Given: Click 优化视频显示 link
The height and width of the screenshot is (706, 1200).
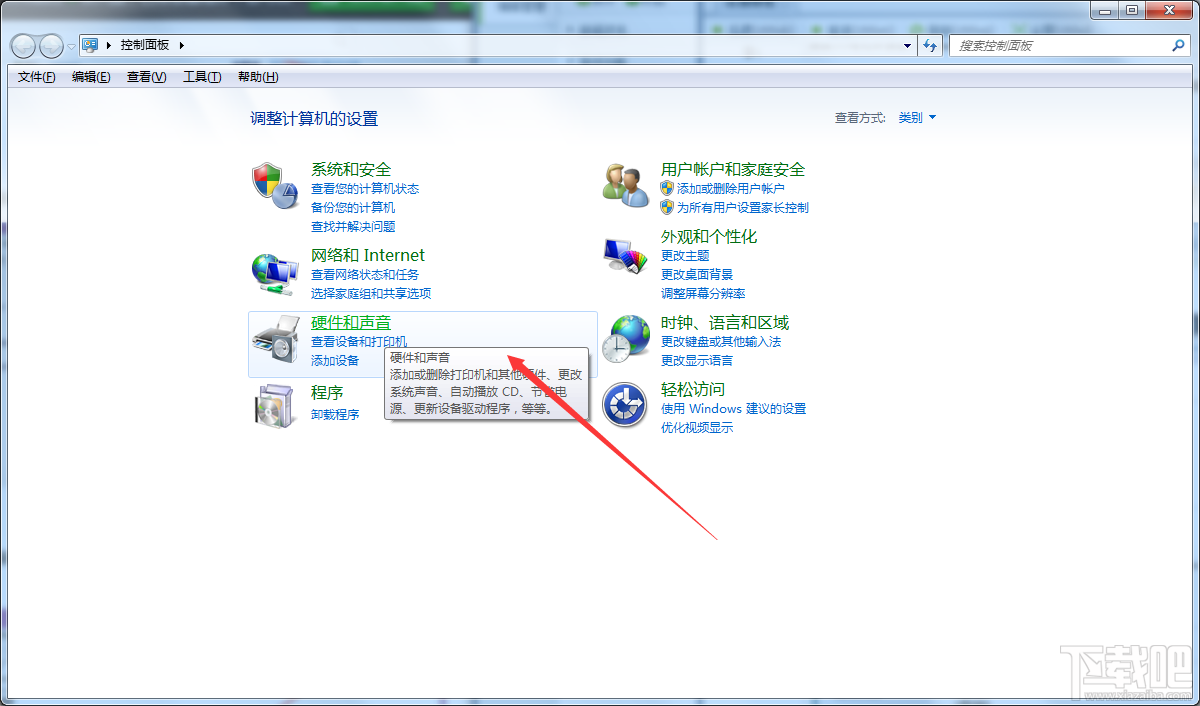Looking at the screenshot, I should (x=697, y=427).
